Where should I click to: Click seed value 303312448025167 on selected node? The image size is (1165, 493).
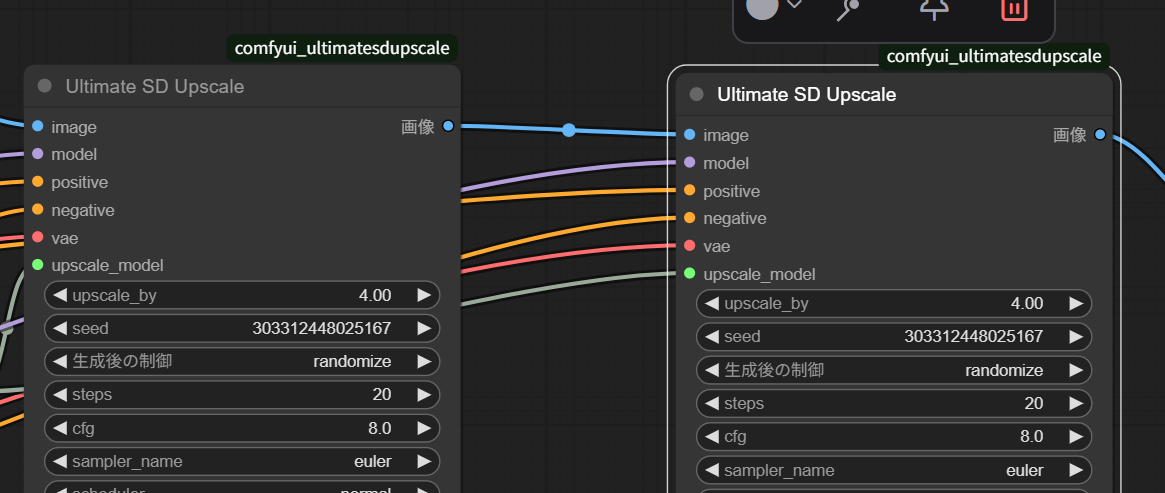973,336
